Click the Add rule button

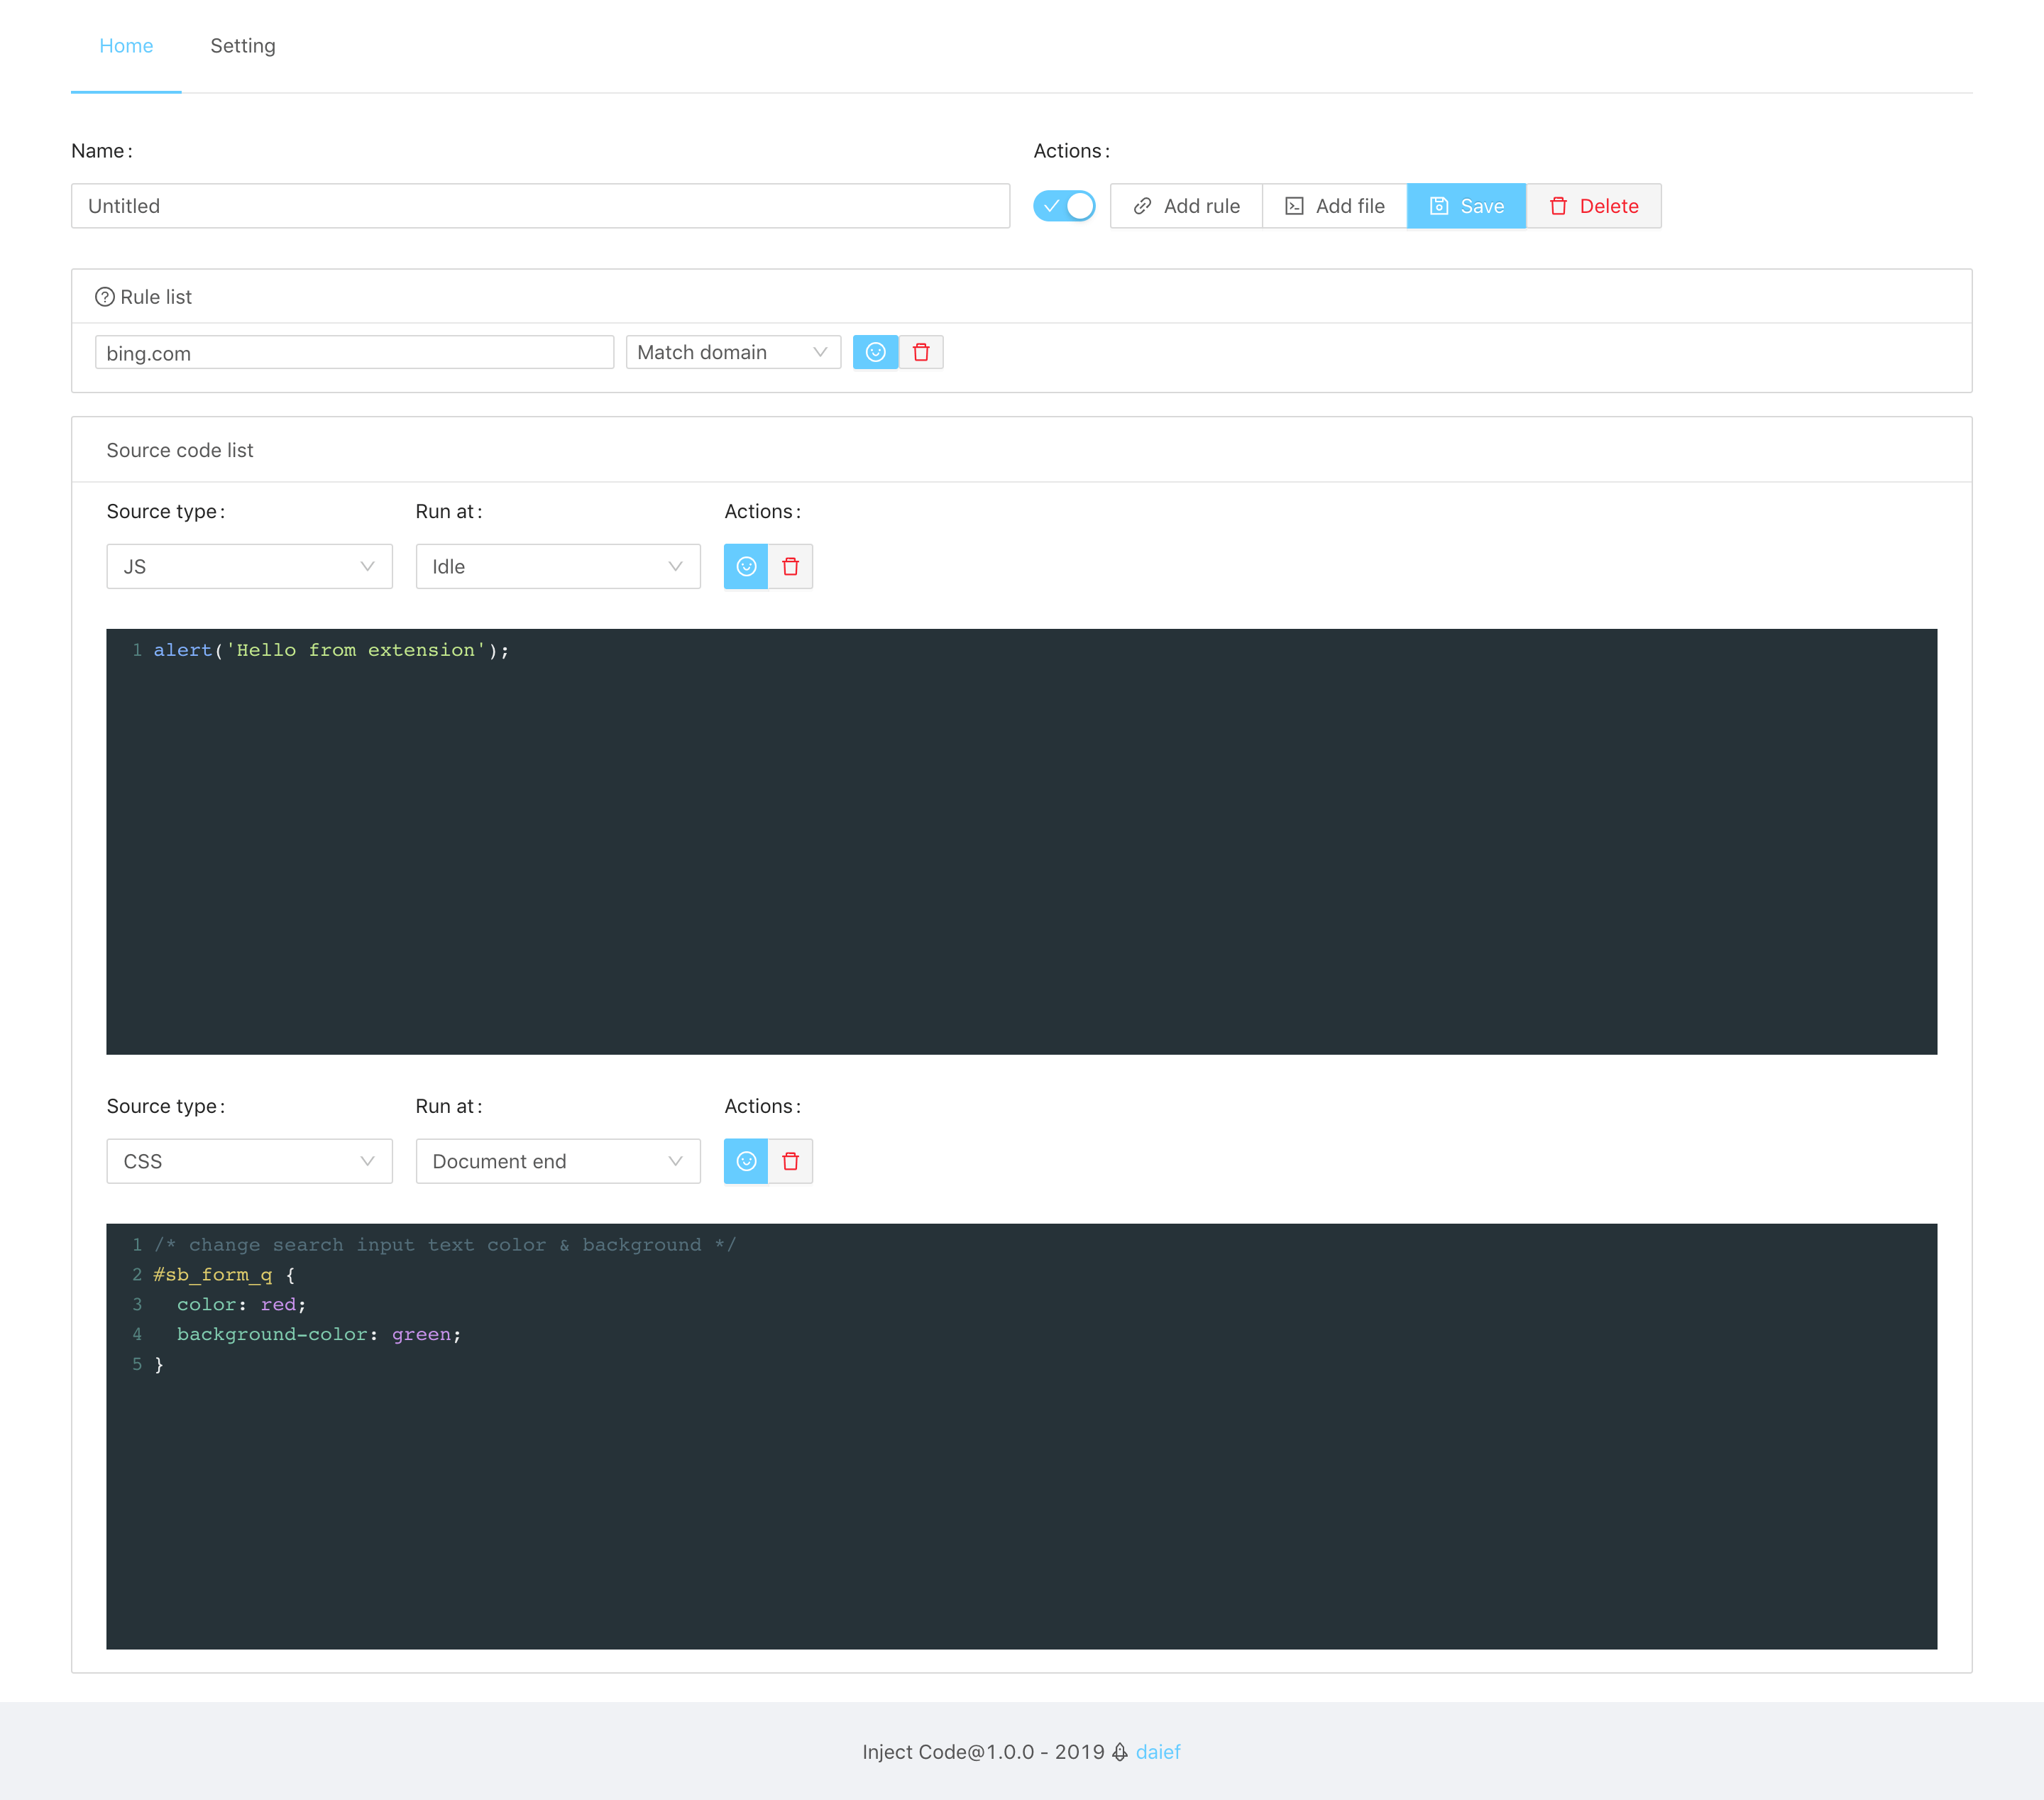pos(1186,206)
